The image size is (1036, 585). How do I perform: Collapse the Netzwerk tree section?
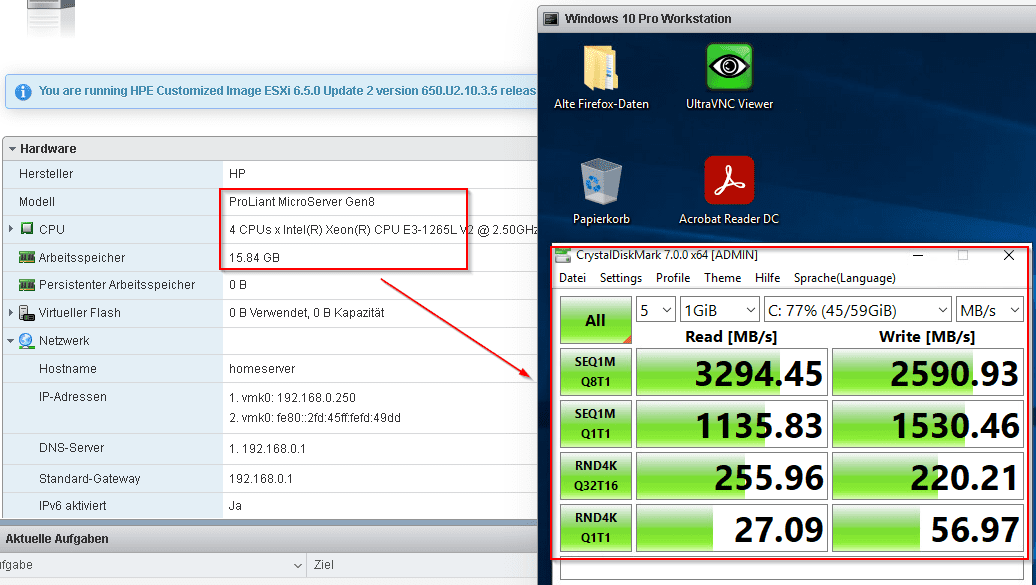tap(11, 341)
